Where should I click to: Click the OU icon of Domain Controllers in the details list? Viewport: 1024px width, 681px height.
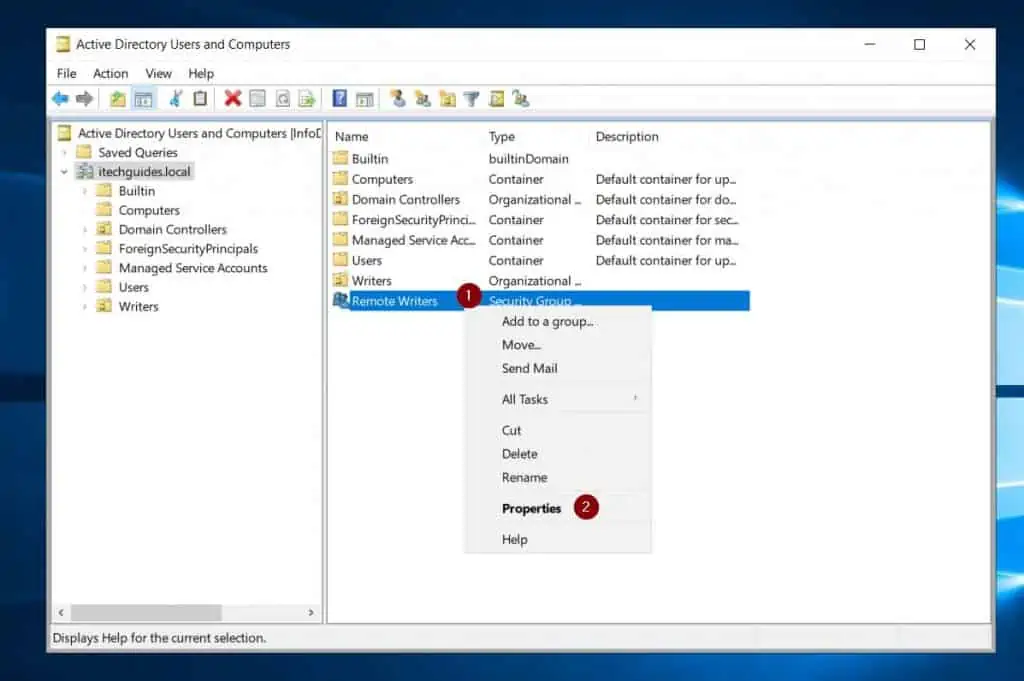click(340, 199)
